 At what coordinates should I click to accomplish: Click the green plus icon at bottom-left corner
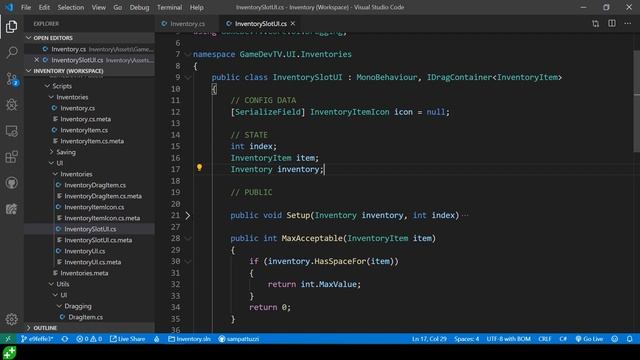[9, 353]
